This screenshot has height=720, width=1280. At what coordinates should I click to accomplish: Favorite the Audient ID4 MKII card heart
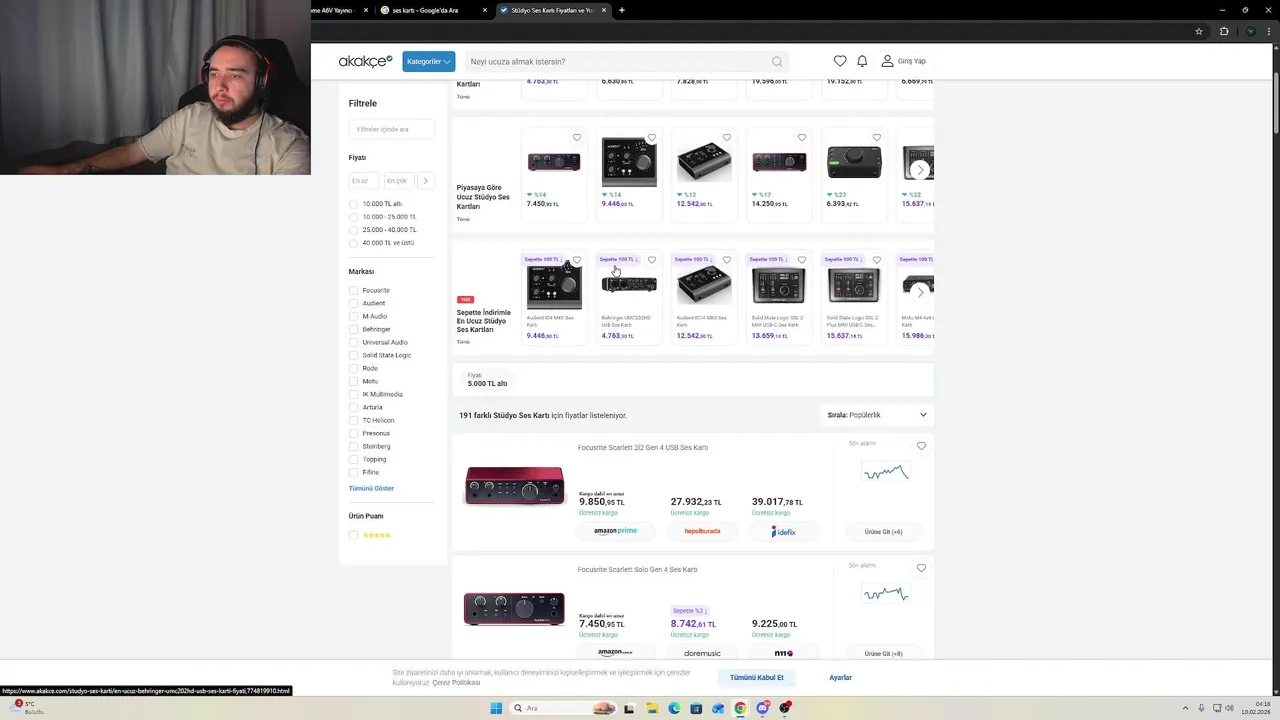click(577, 260)
